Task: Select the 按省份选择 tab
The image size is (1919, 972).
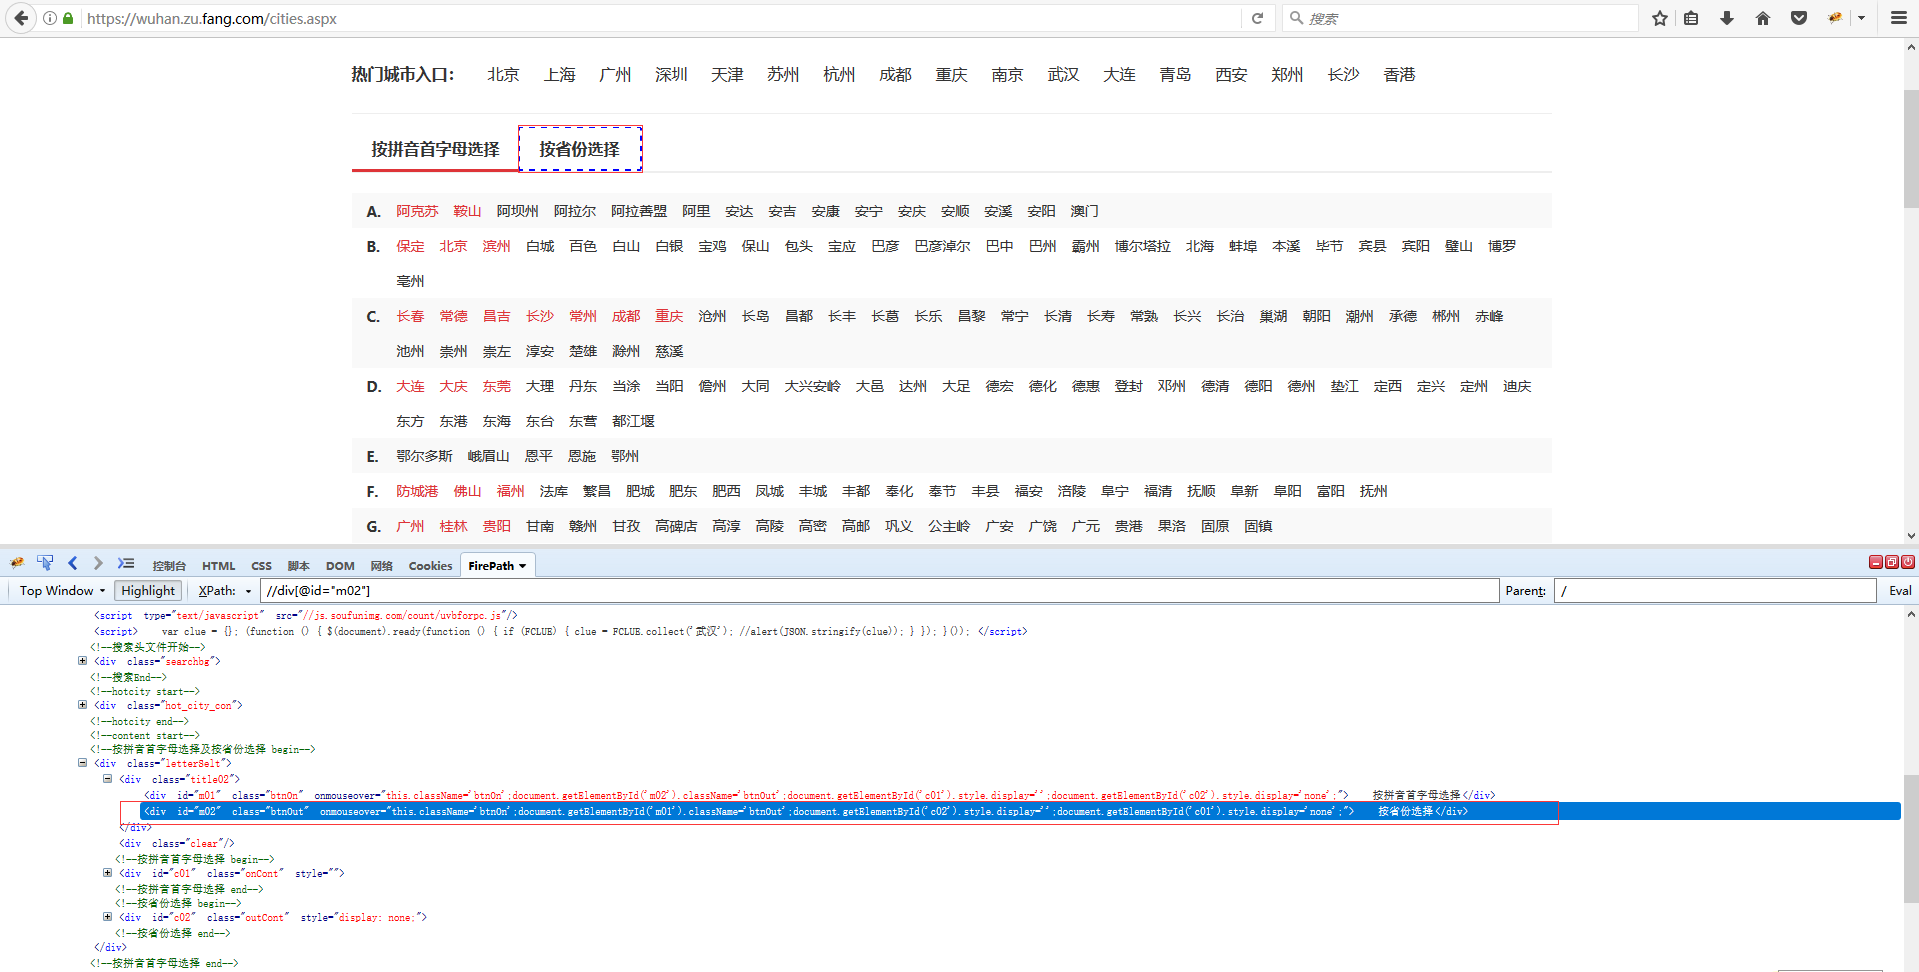Action: coord(580,149)
